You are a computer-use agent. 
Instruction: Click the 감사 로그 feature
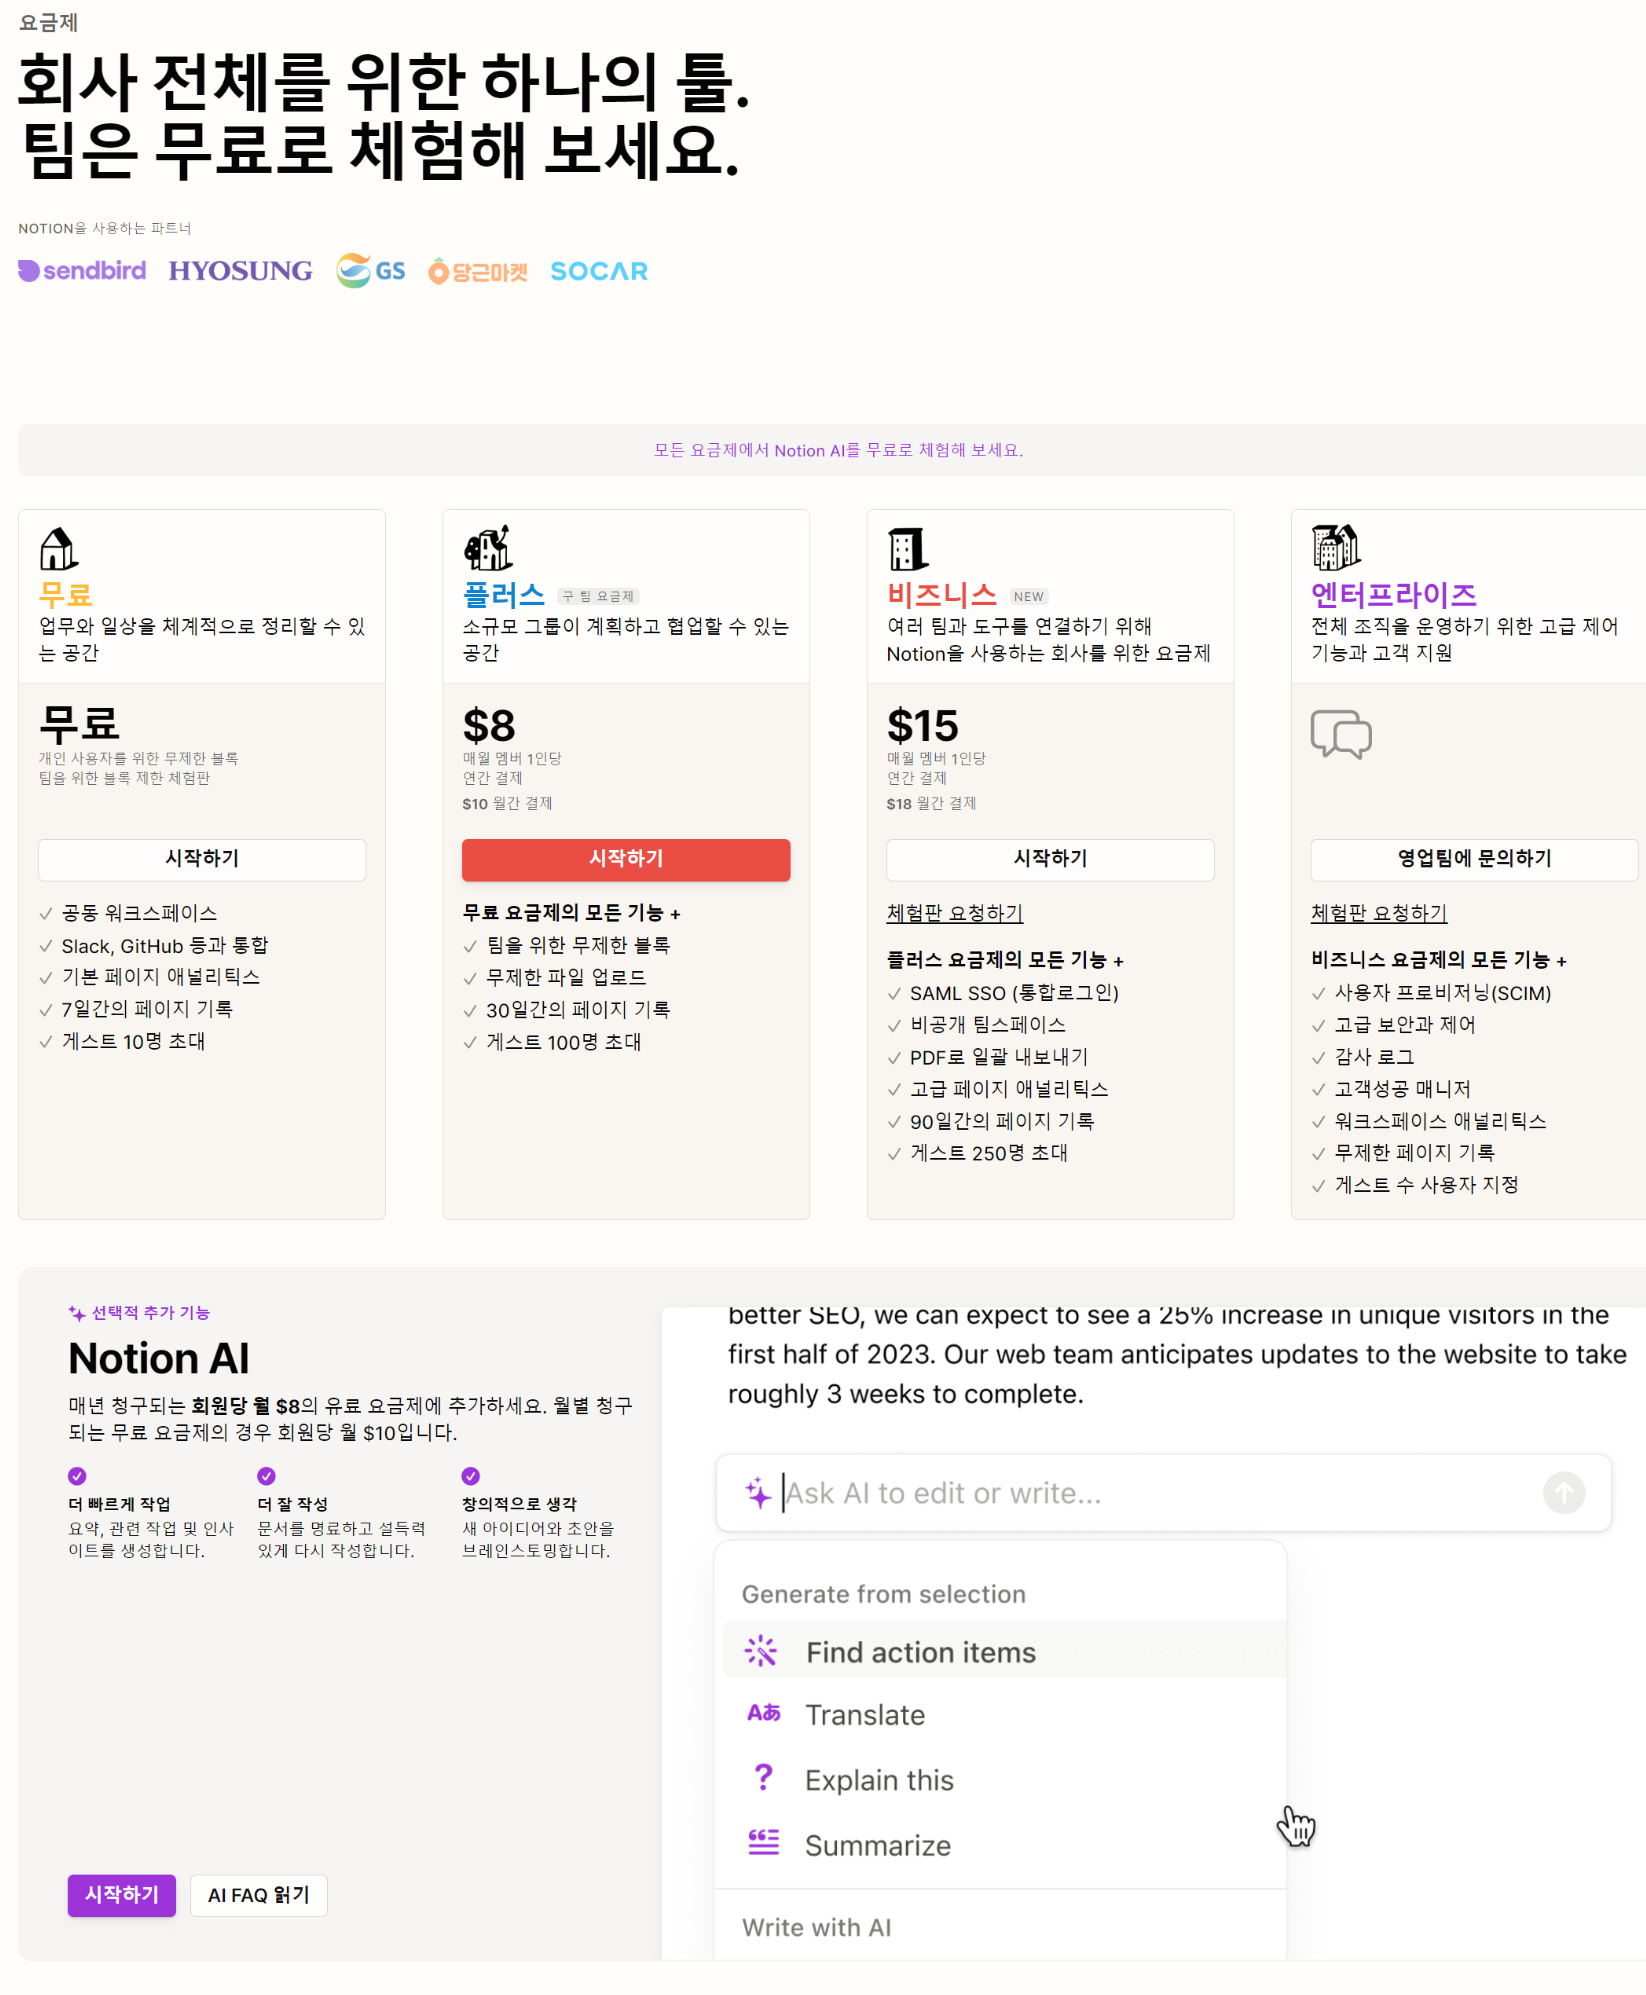tap(1374, 1057)
